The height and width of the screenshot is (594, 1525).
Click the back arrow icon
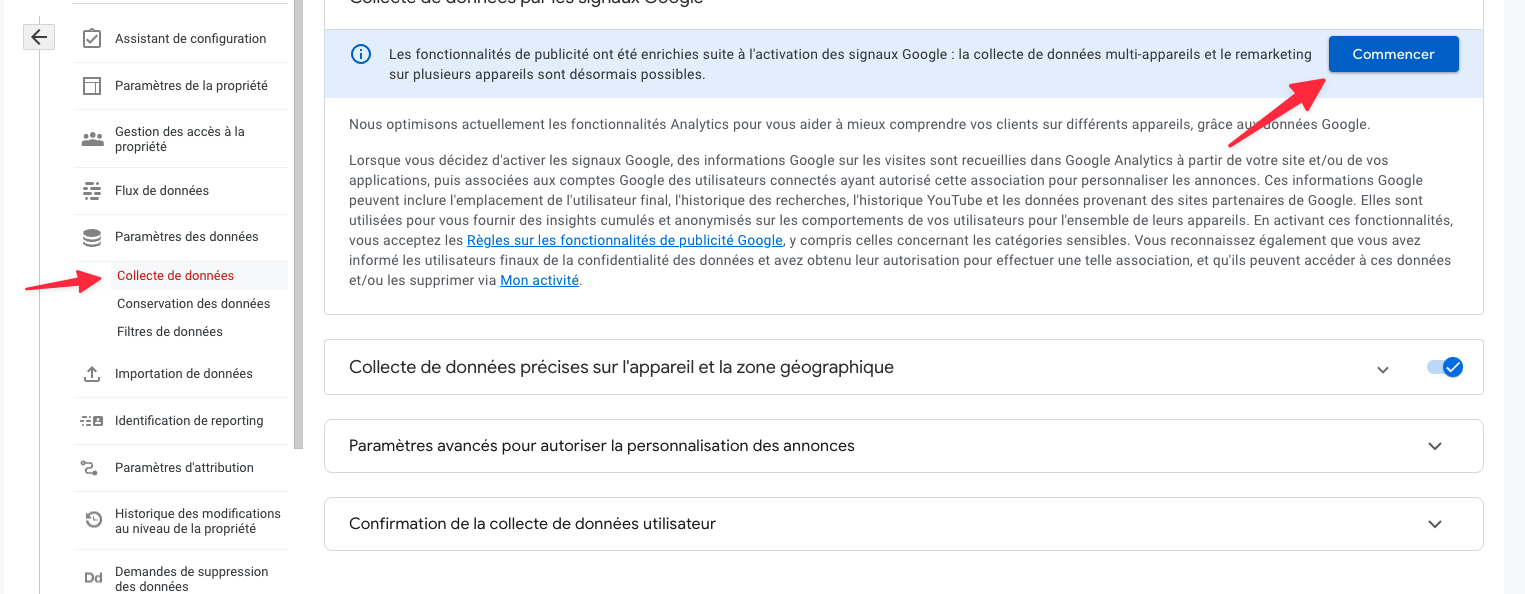38,37
